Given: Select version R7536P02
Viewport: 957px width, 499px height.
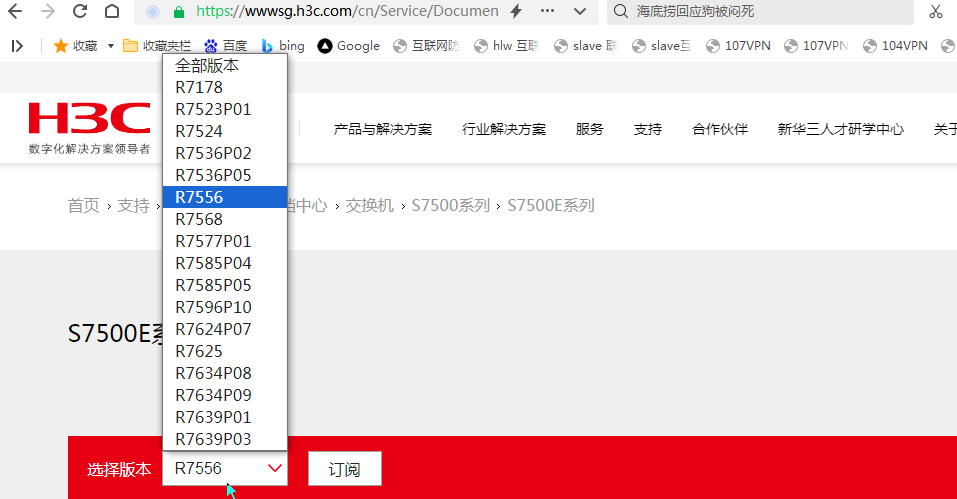Looking at the screenshot, I should [225, 153].
